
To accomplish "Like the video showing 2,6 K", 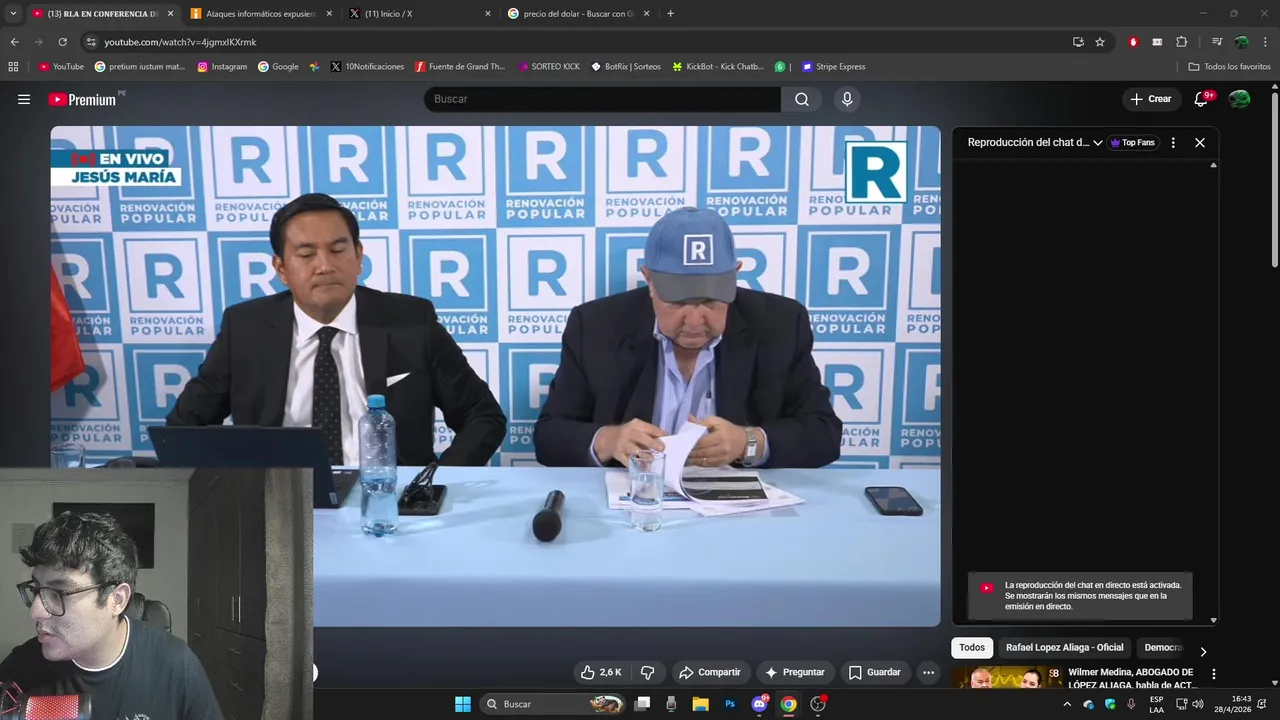I will click(601, 672).
